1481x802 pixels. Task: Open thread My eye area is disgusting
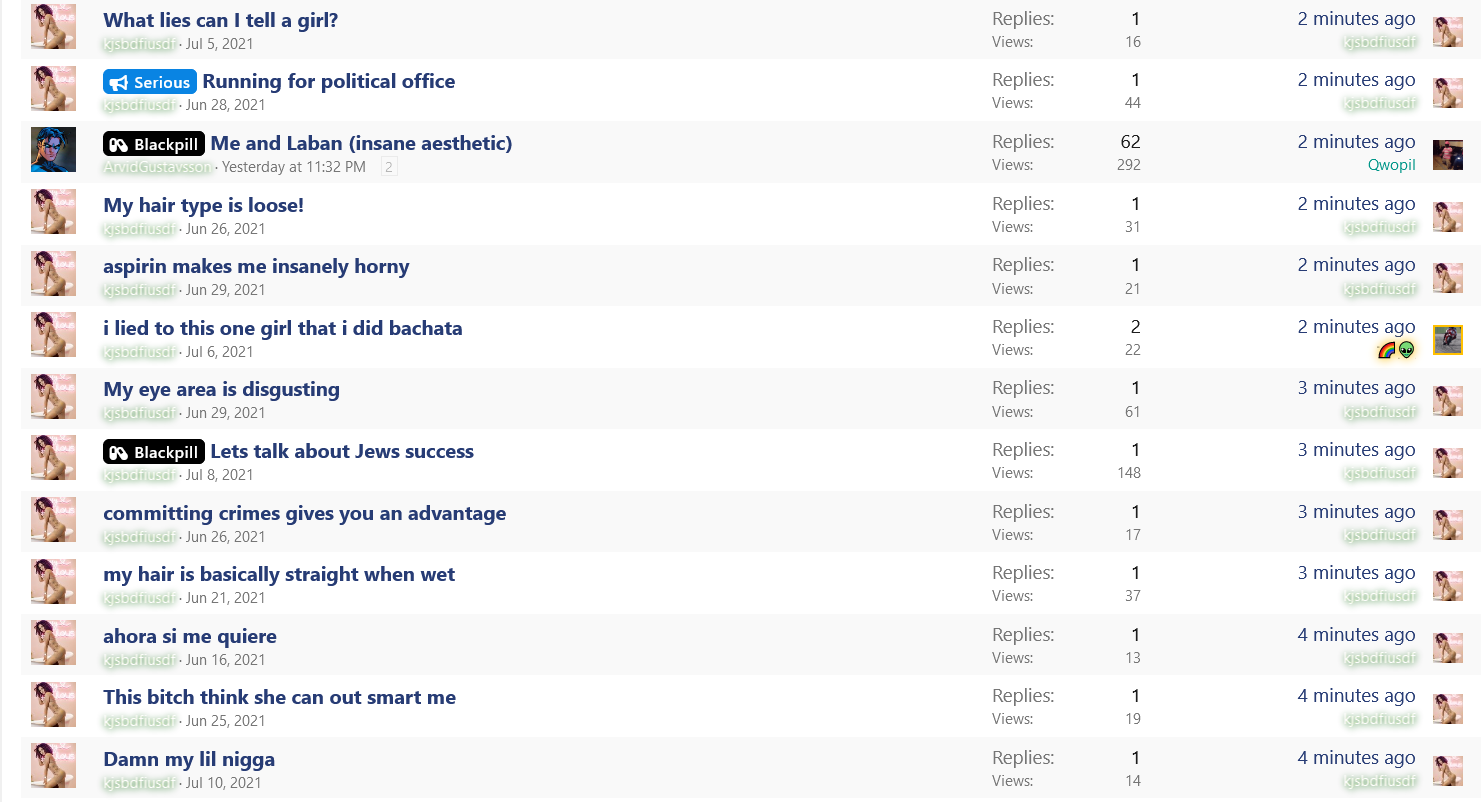click(x=222, y=390)
